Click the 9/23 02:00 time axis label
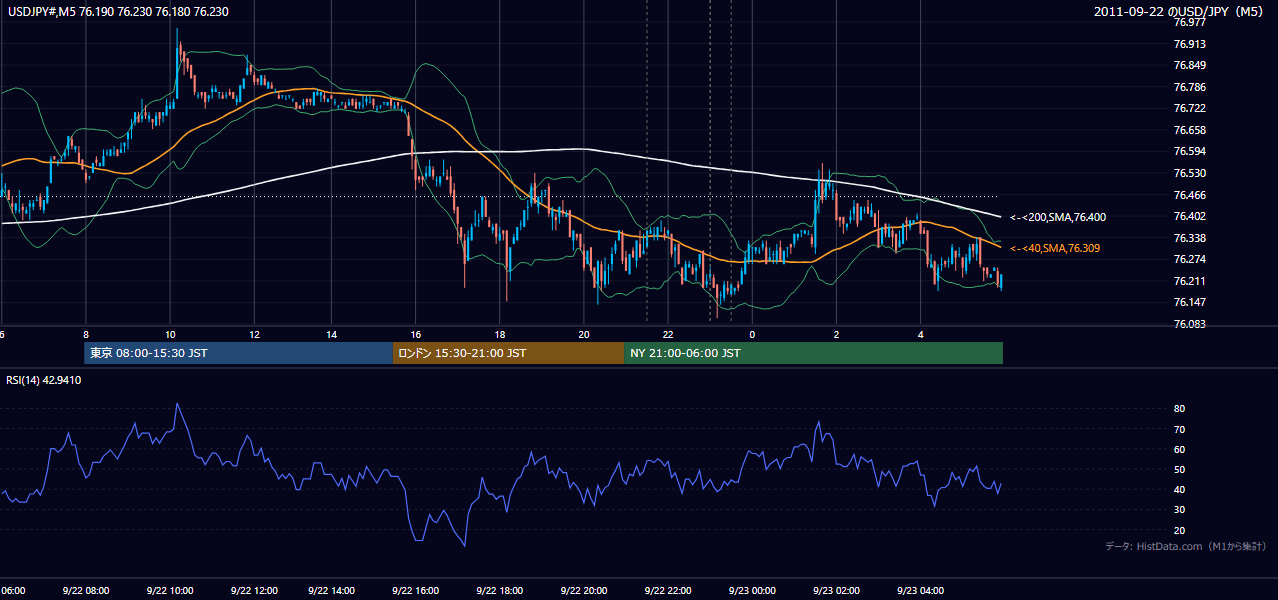This screenshot has width=1278, height=600. [836, 590]
